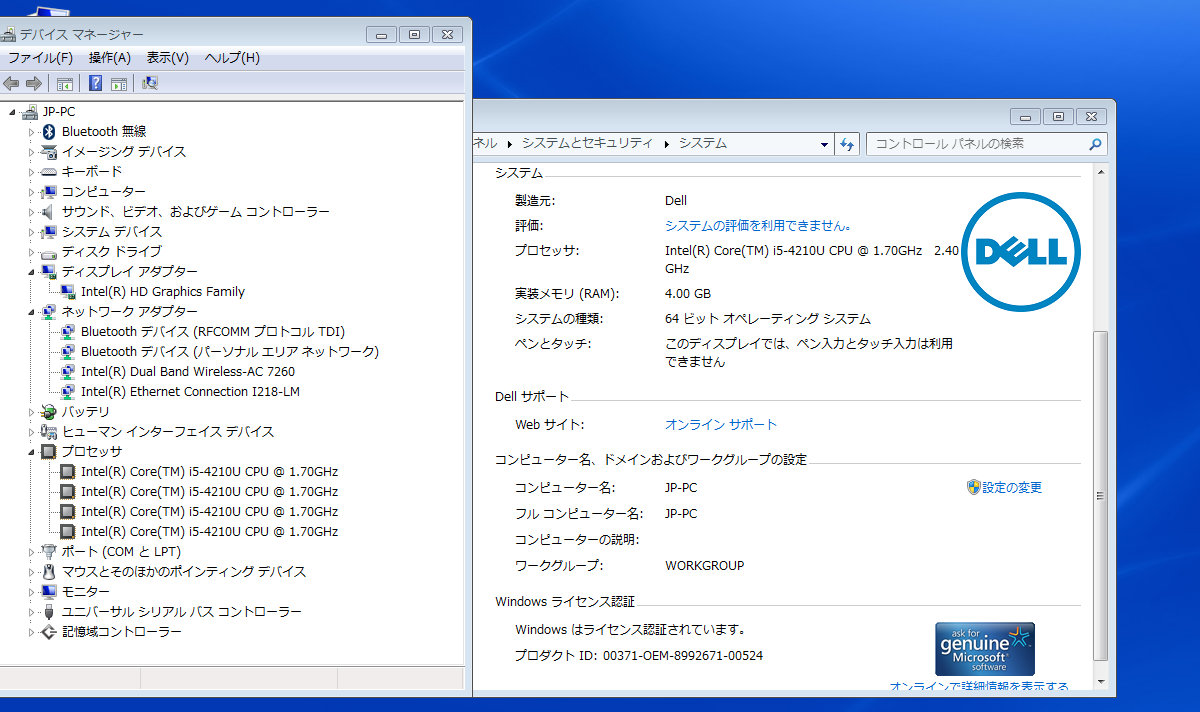Click the 4.00 GB memory value

pyautogui.click(x=688, y=294)
